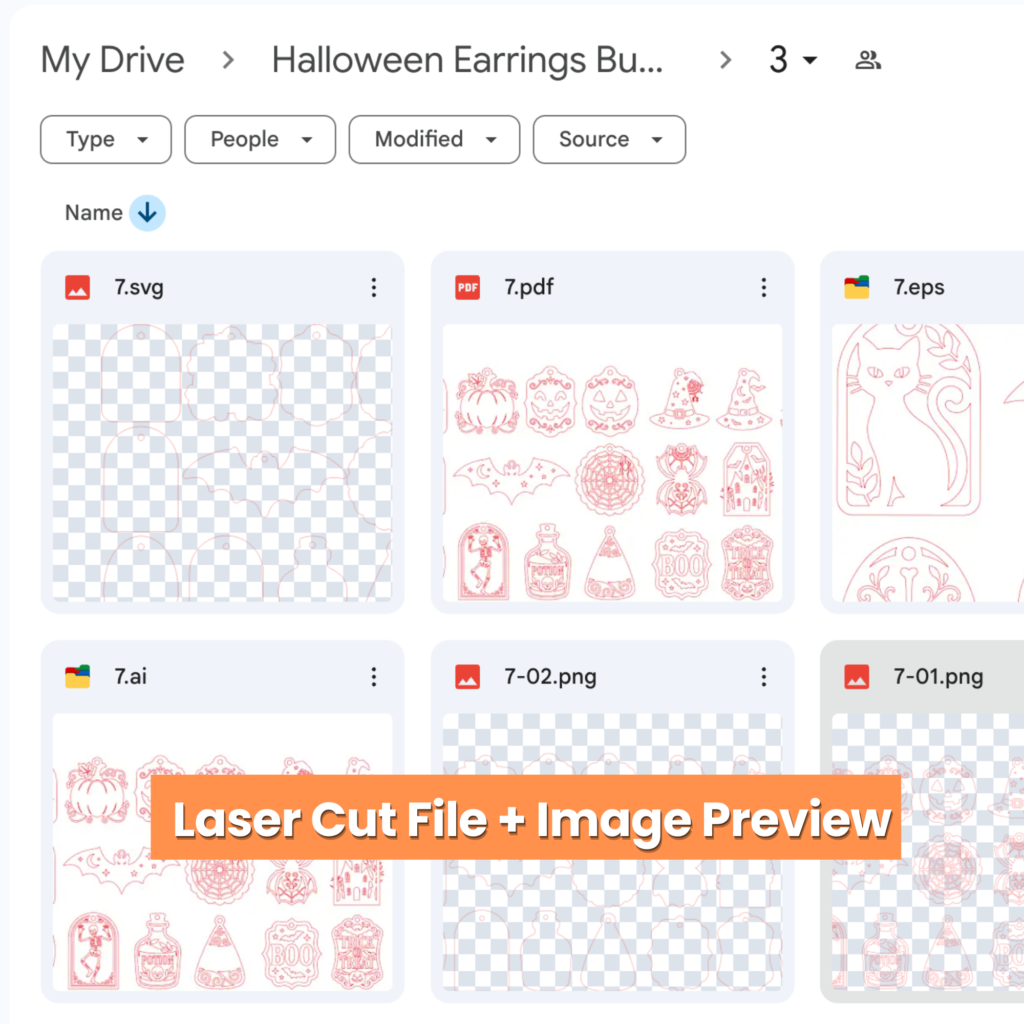Navigate to Halloween Earrings Bu... folder breadcrumb

(468, 61)
